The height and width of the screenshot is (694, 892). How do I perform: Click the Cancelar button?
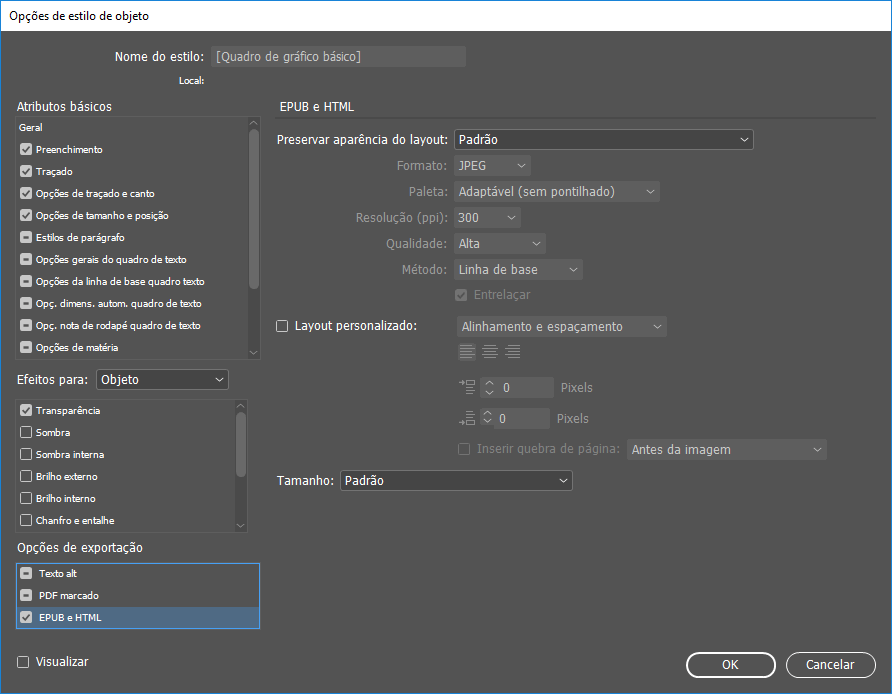tap(830, 664)
